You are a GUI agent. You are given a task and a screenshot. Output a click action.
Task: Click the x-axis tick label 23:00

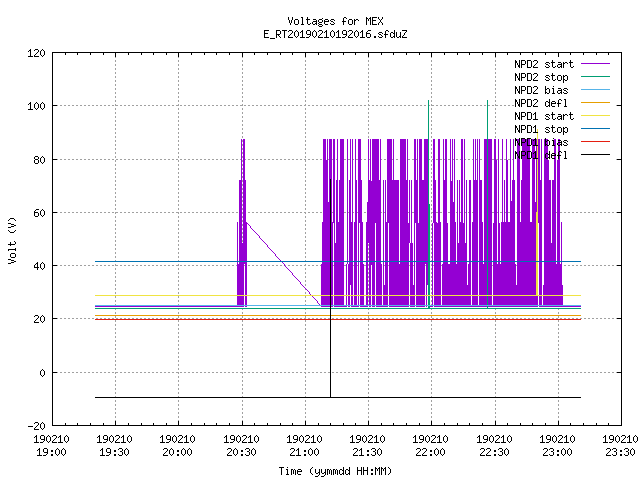click(558, 452)
